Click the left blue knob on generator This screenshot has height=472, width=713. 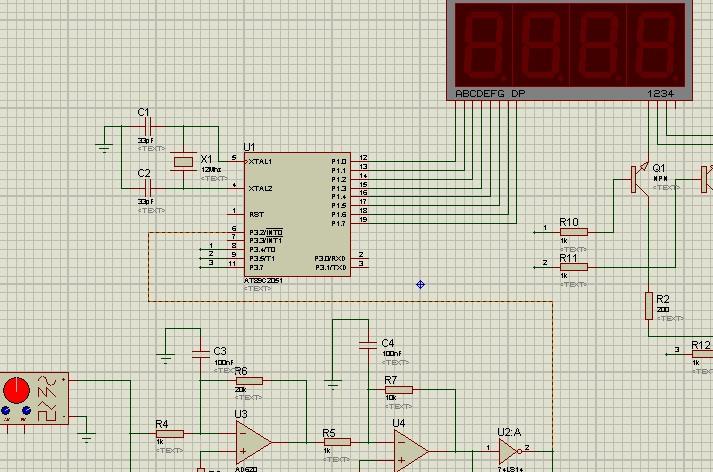coord(6,411)
